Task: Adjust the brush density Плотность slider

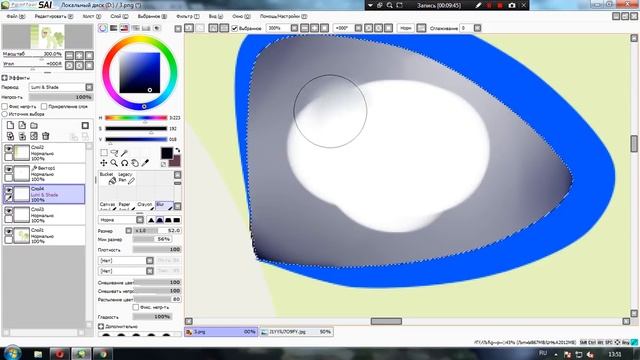Action: pyautogui.click(x=157, y=249)
